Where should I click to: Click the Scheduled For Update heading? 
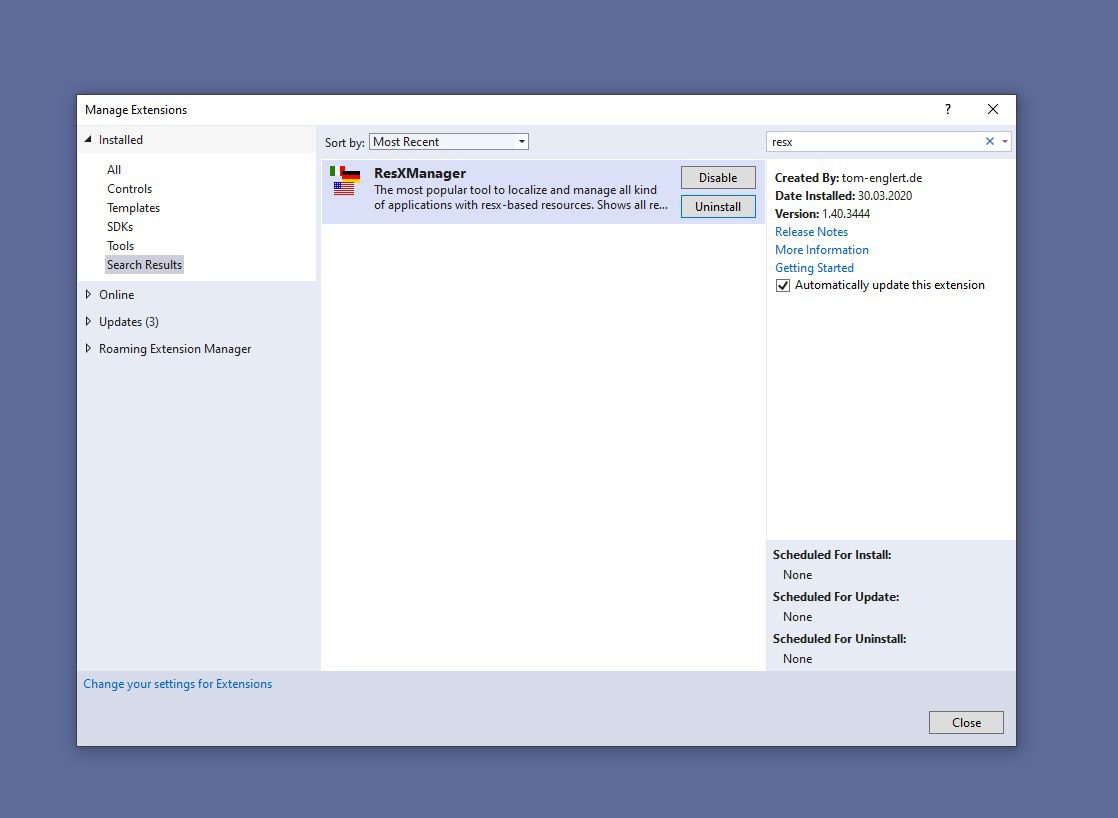(x=836, y=597)
